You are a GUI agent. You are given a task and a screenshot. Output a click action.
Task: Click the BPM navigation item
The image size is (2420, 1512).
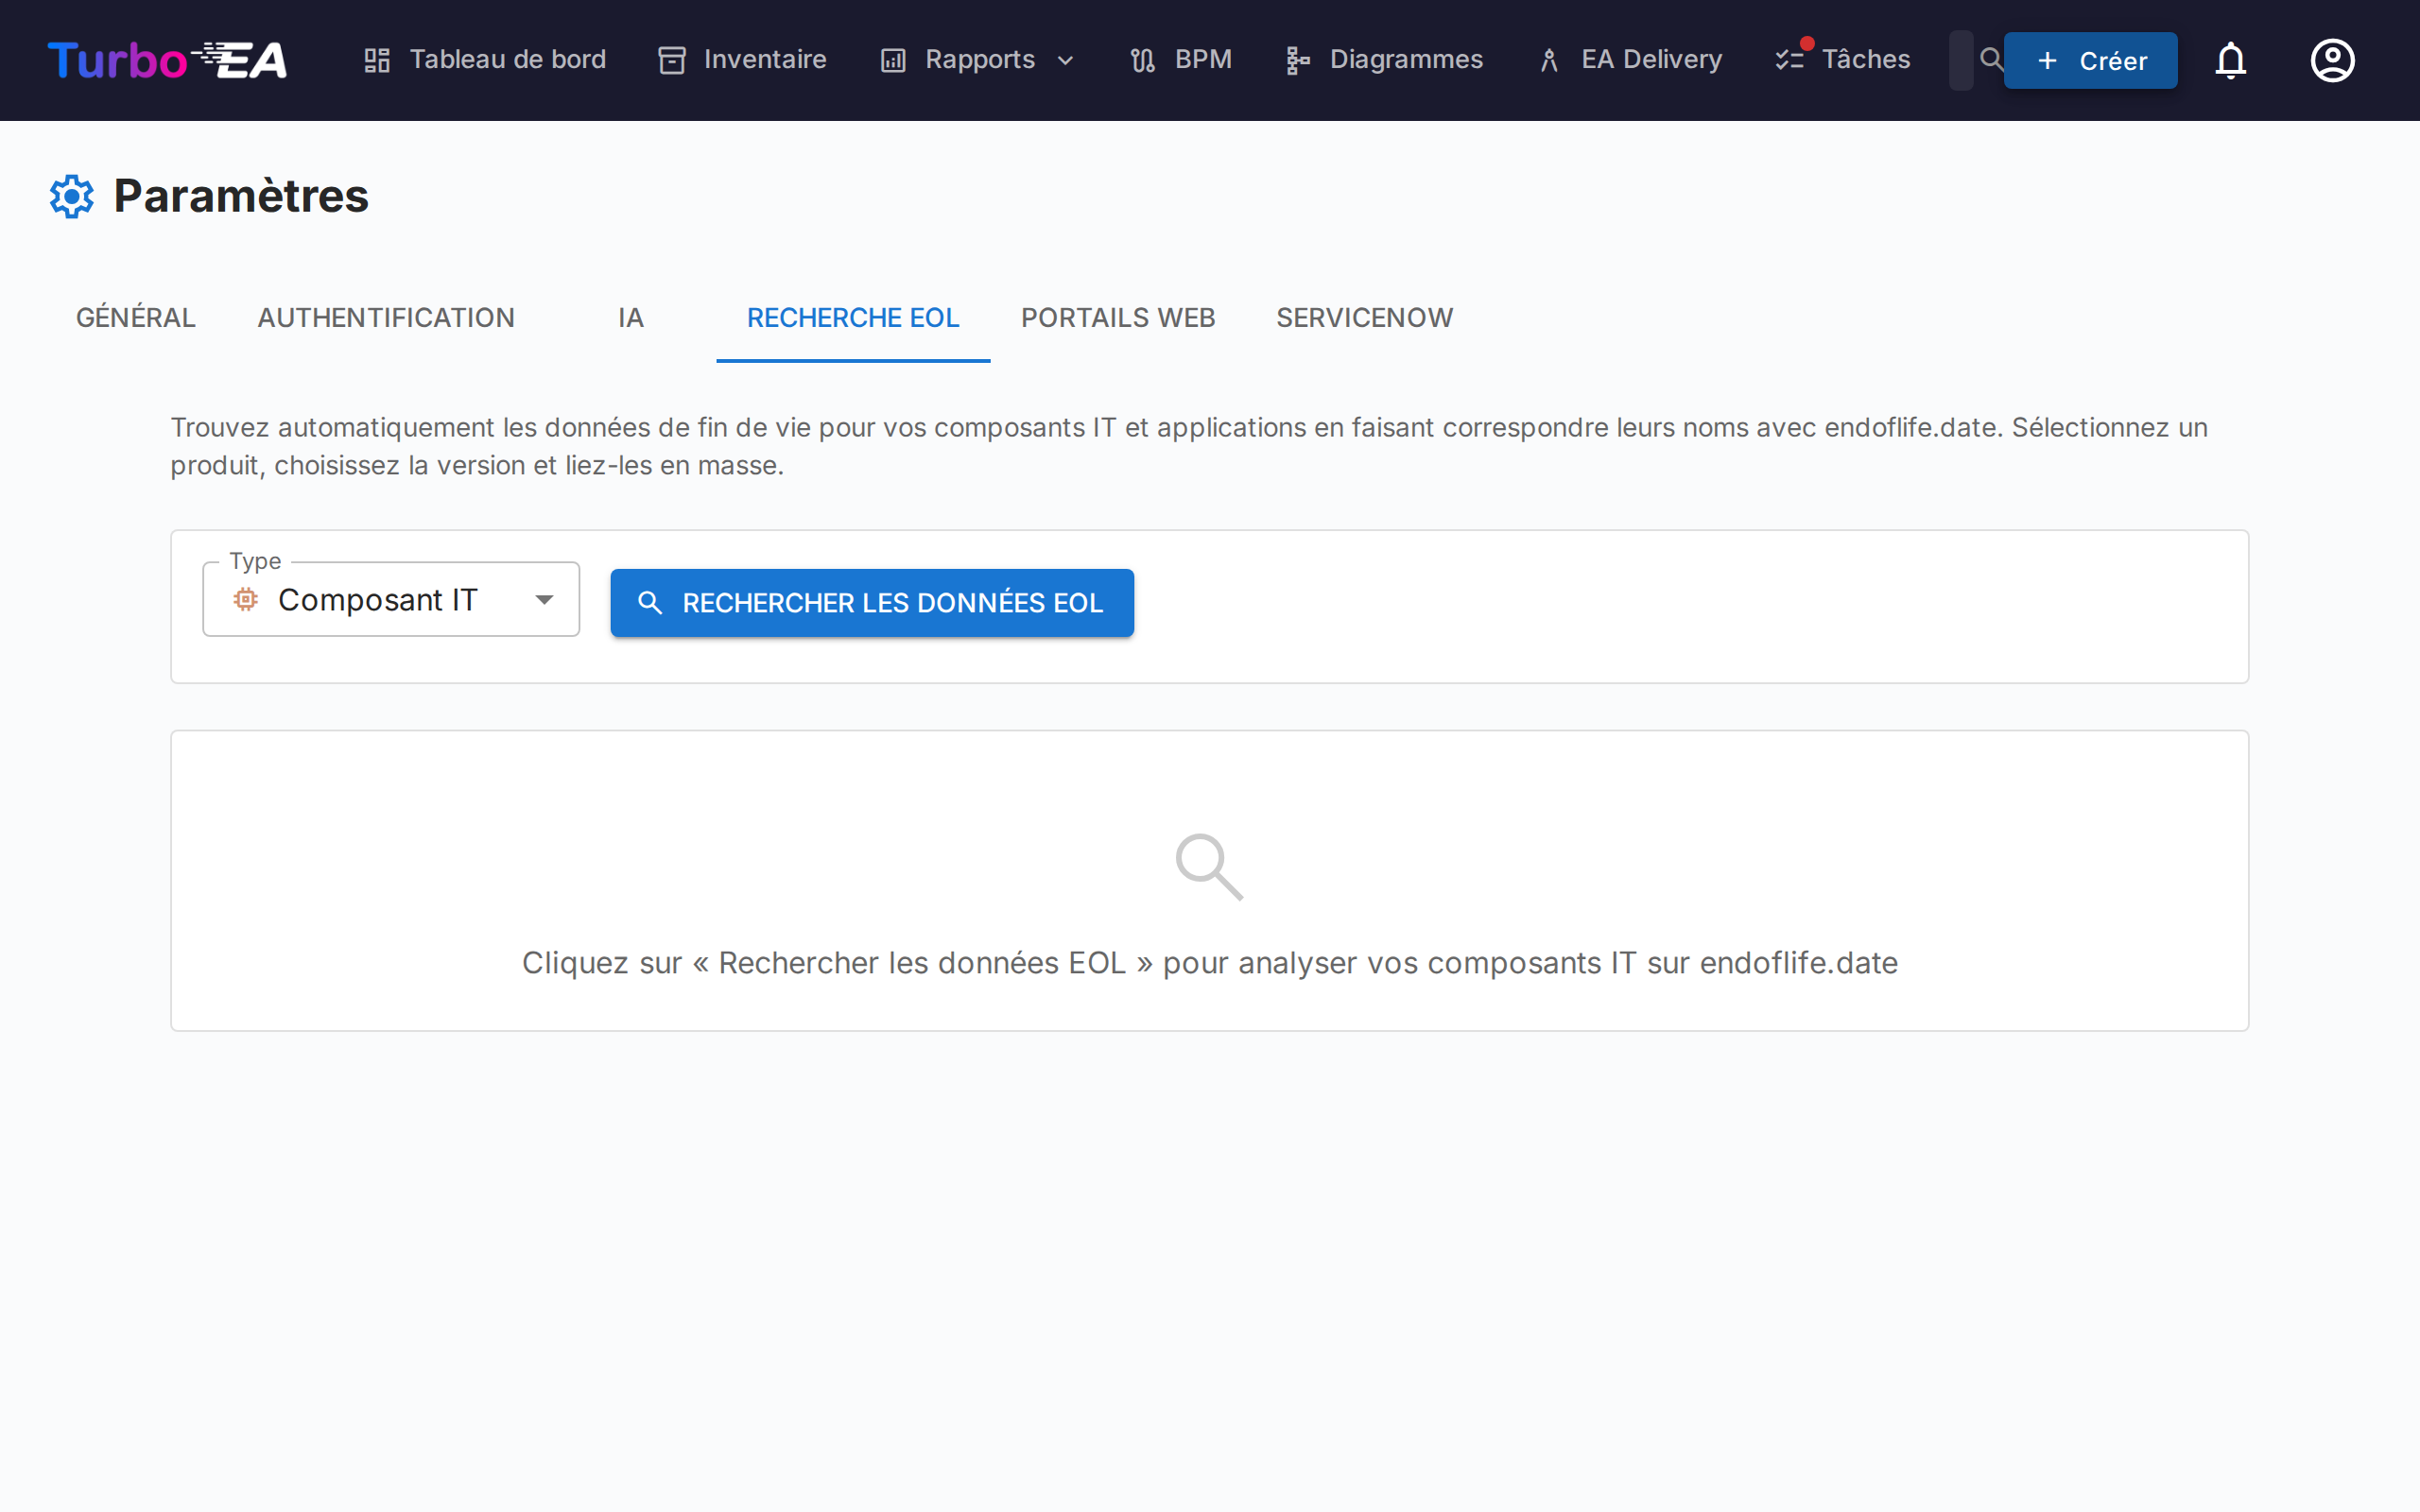(x=1181, y=60)
